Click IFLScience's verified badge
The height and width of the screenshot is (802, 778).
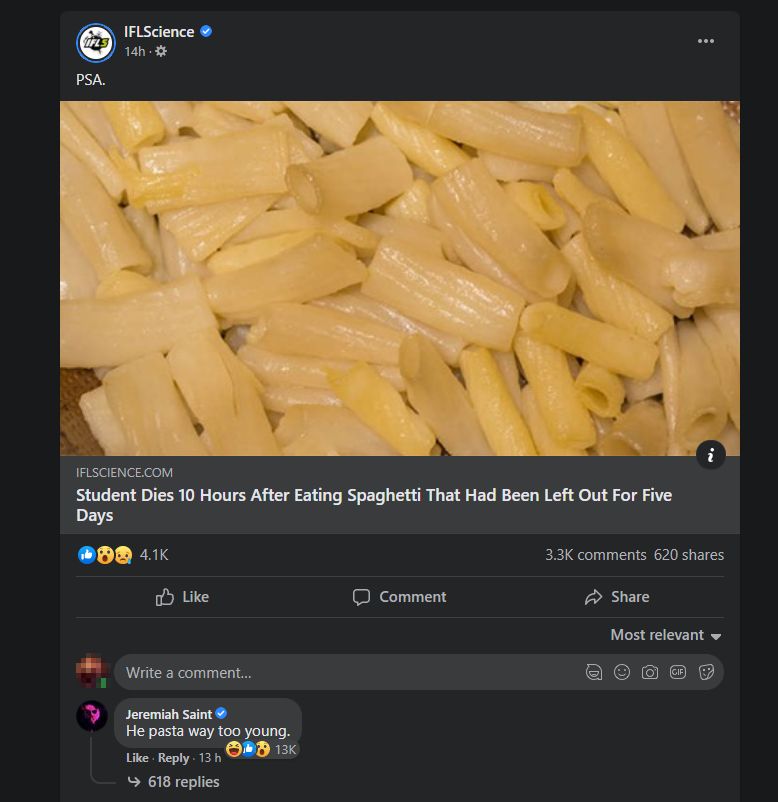pyautogui.click(x=206, y=30)
